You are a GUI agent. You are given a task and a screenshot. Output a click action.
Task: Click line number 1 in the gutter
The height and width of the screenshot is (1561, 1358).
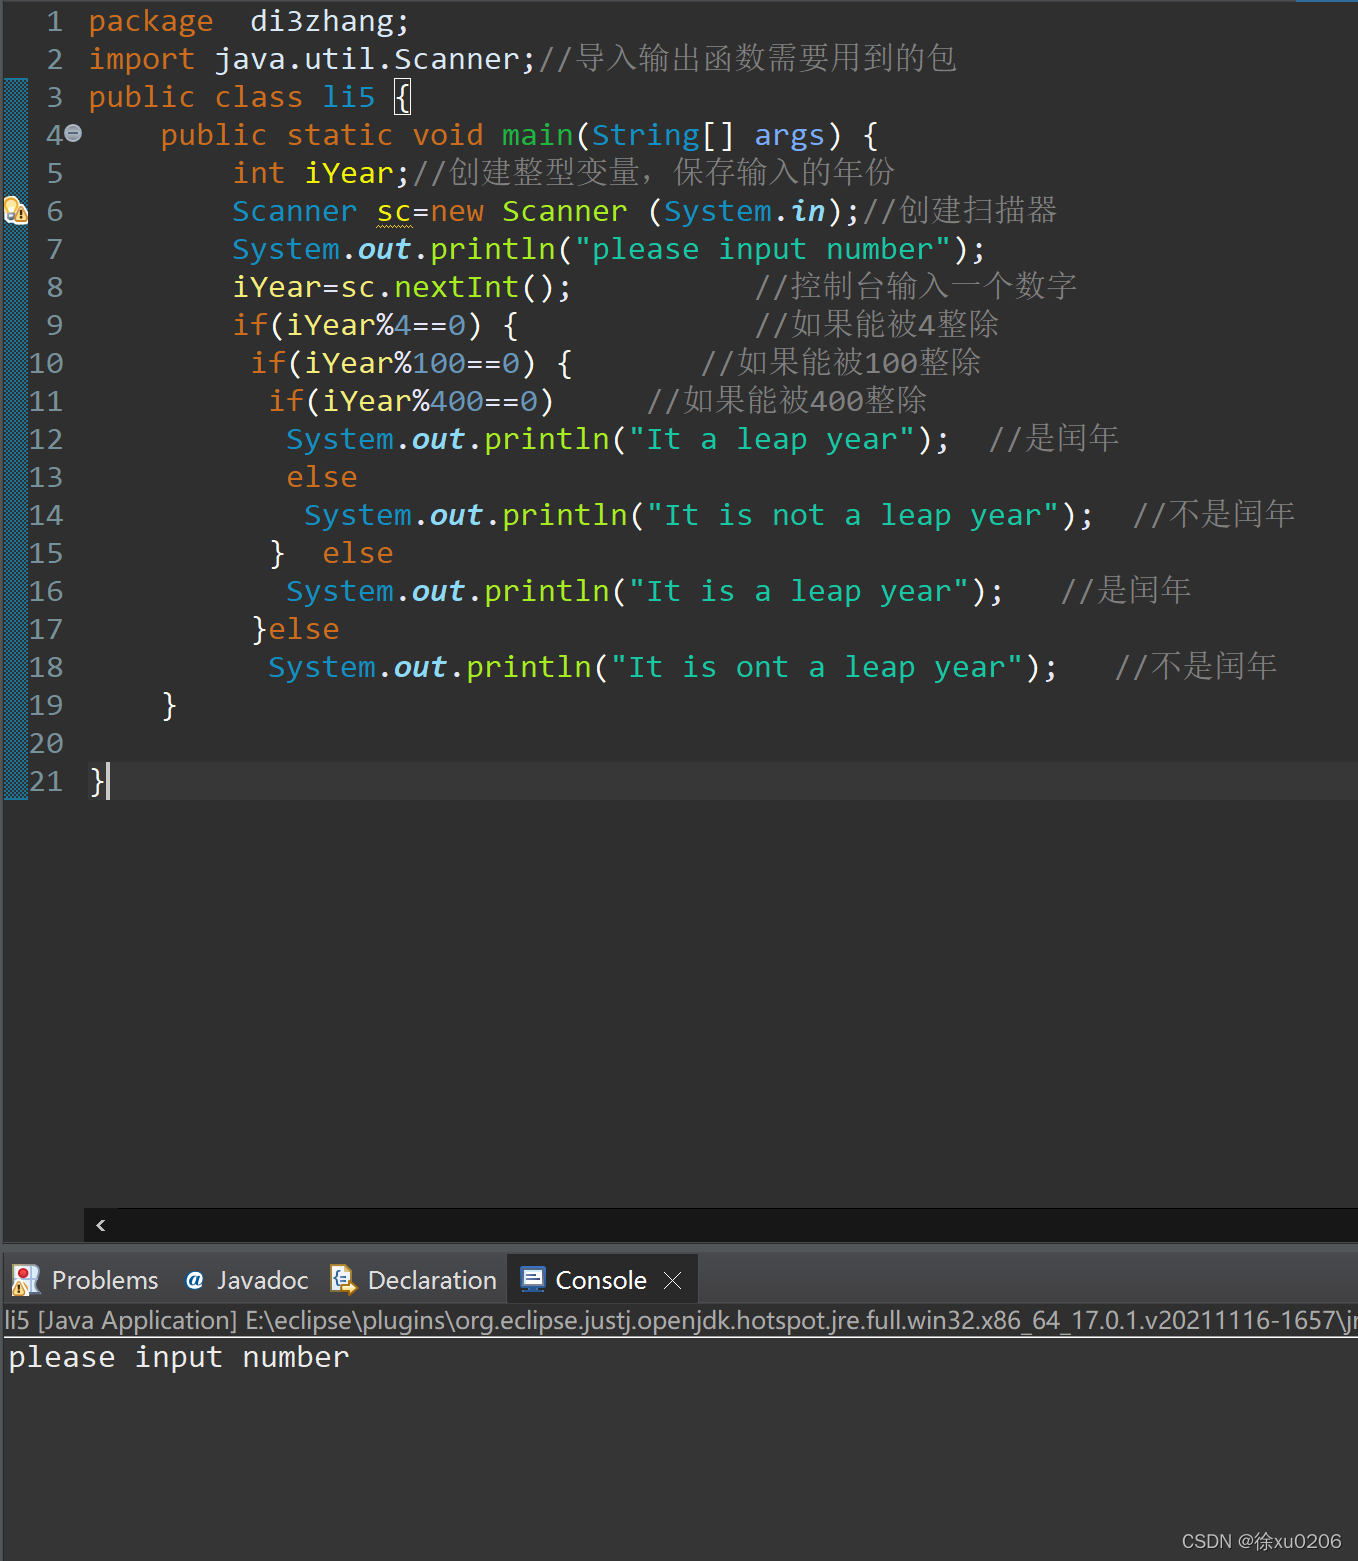click(54, 21)
